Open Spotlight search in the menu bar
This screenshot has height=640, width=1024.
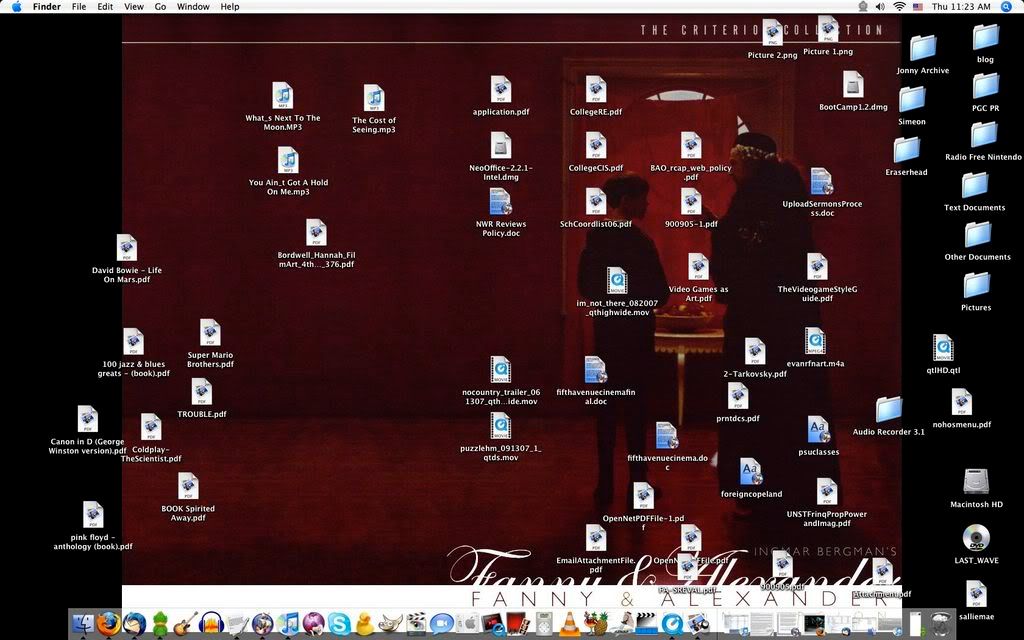pyautogui.click(x=1006, y=7)
